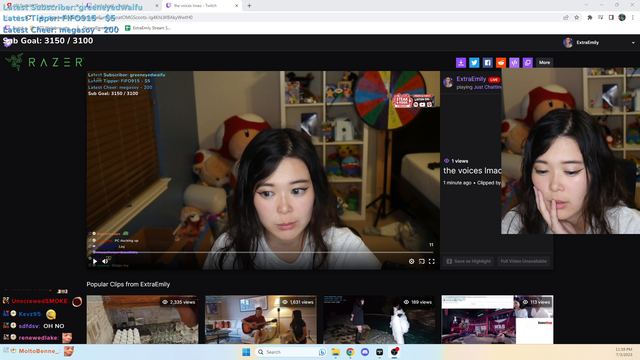The height and width of the screenshot is (360, 640).
Task: Open Google Chrome from the taskbar
Action: click(350, 352)
